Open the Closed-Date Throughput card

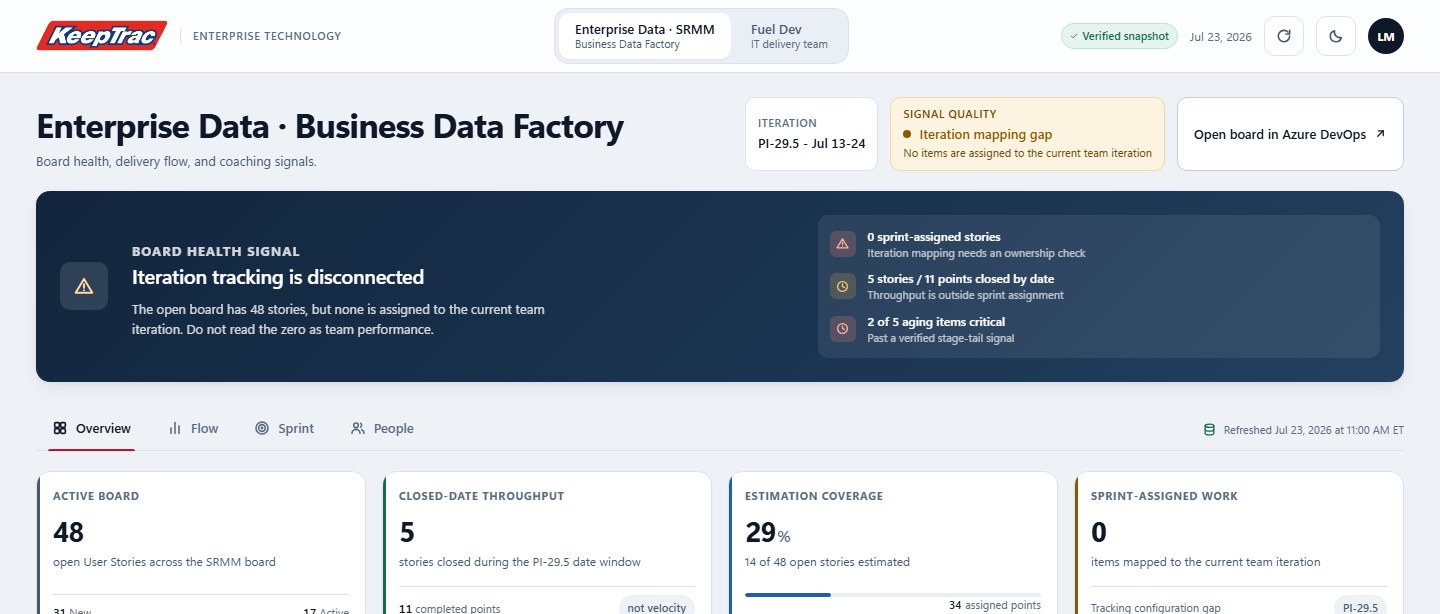point(547,543)
